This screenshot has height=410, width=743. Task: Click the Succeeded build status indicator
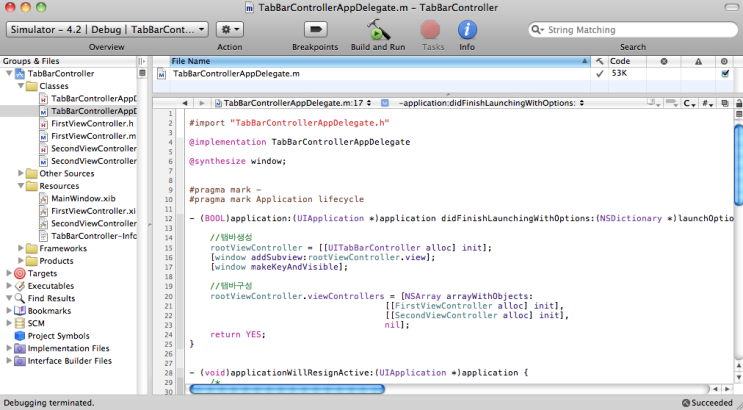pyautogui.click(x=707, y=403)
